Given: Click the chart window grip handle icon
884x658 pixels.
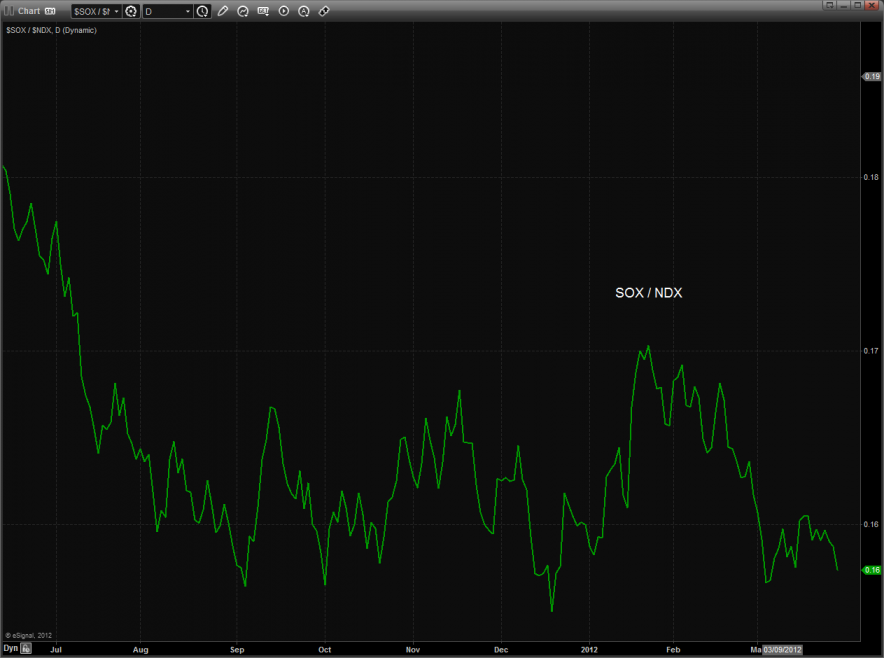Looking at the screenshot, I should click(x=9, y=11).
